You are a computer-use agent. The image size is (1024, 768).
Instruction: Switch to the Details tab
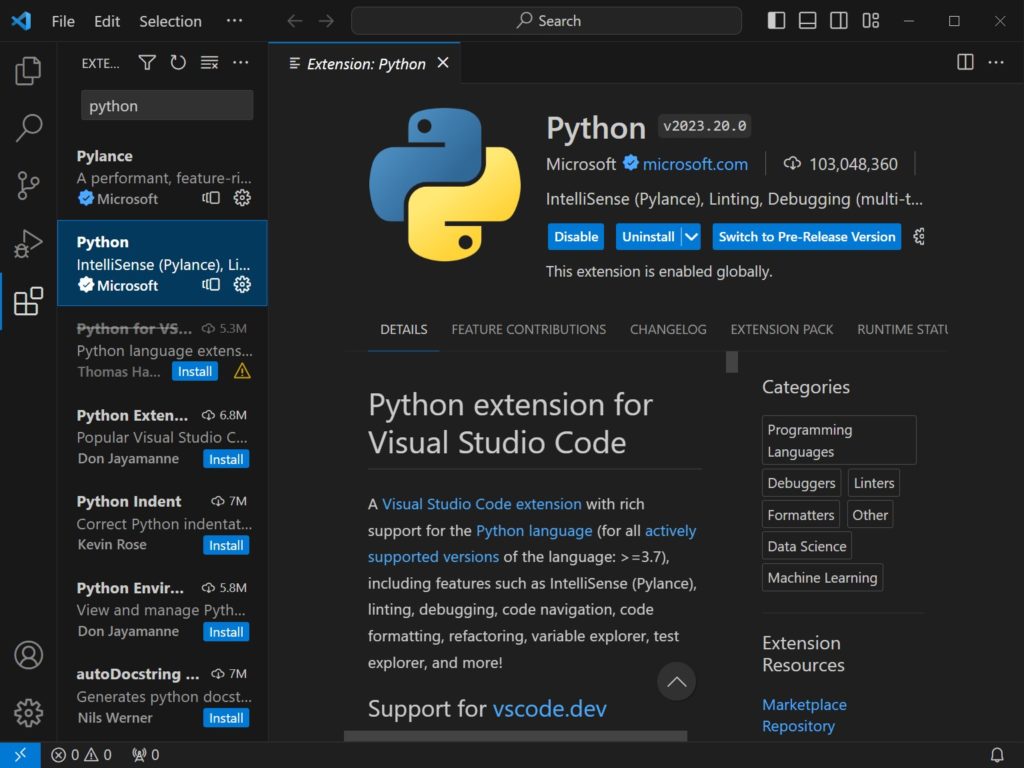coord(404,330)
